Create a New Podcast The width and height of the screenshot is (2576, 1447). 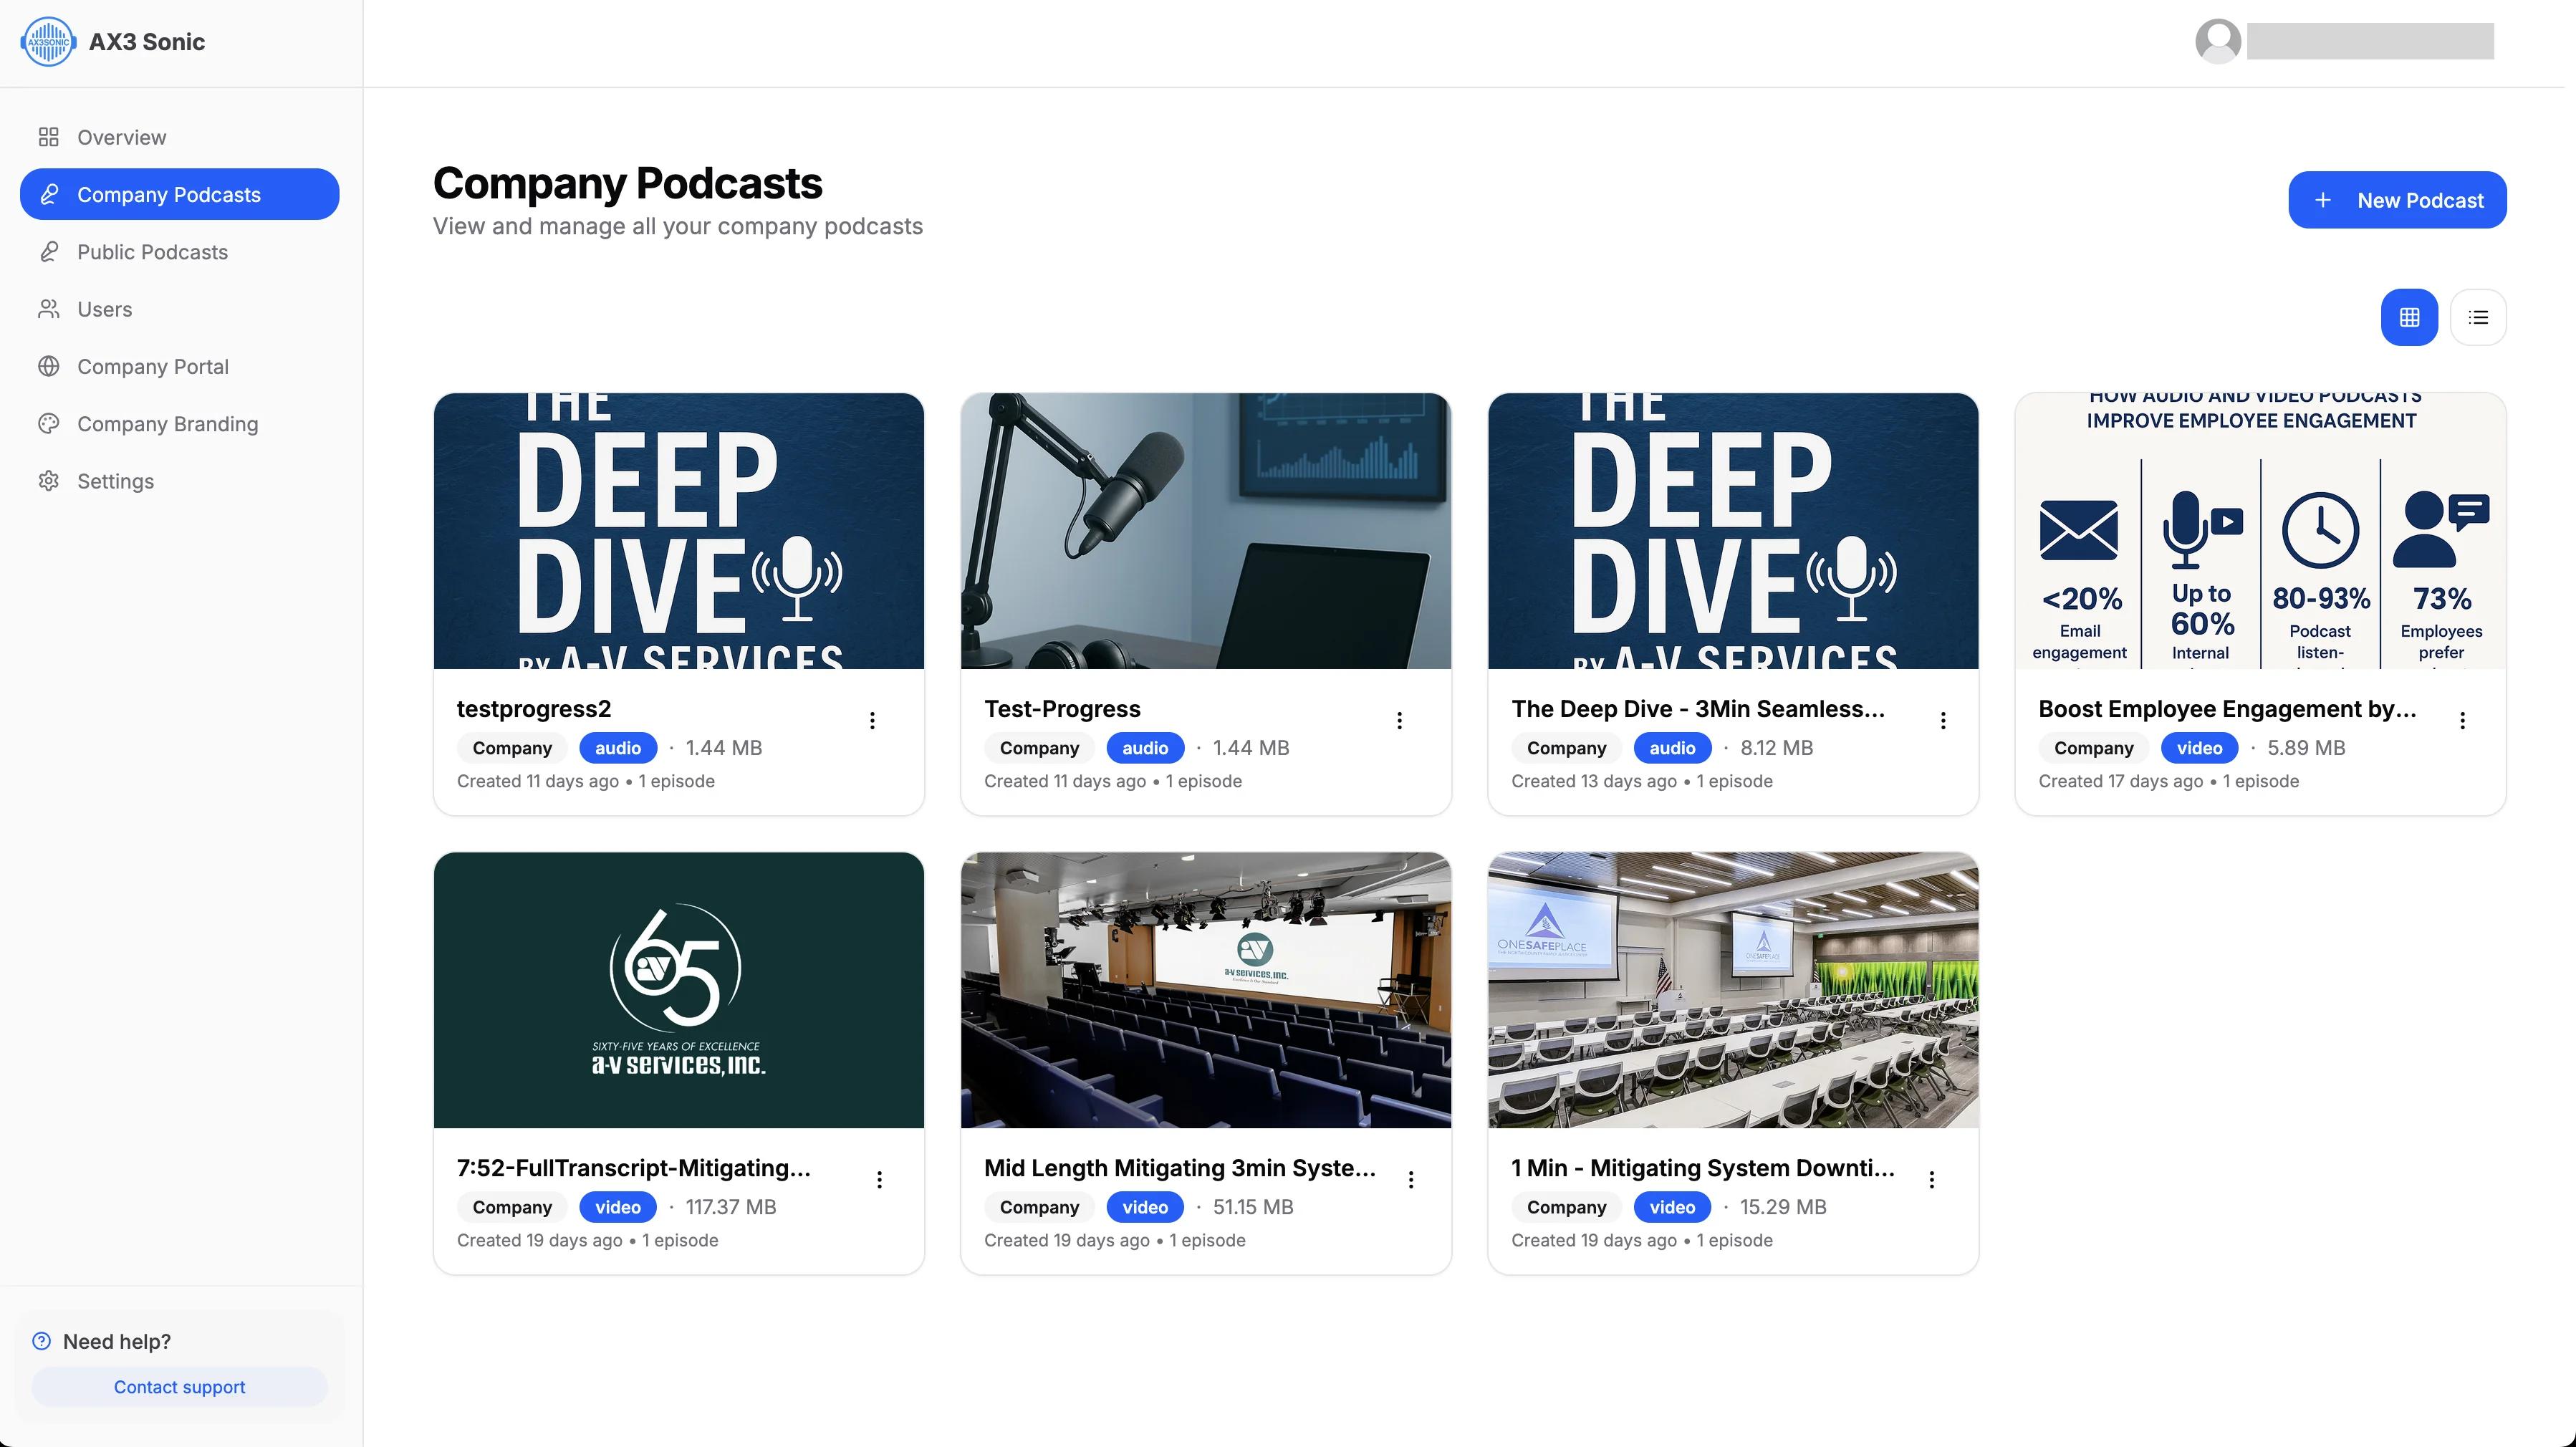click(x=2397, y=200)
